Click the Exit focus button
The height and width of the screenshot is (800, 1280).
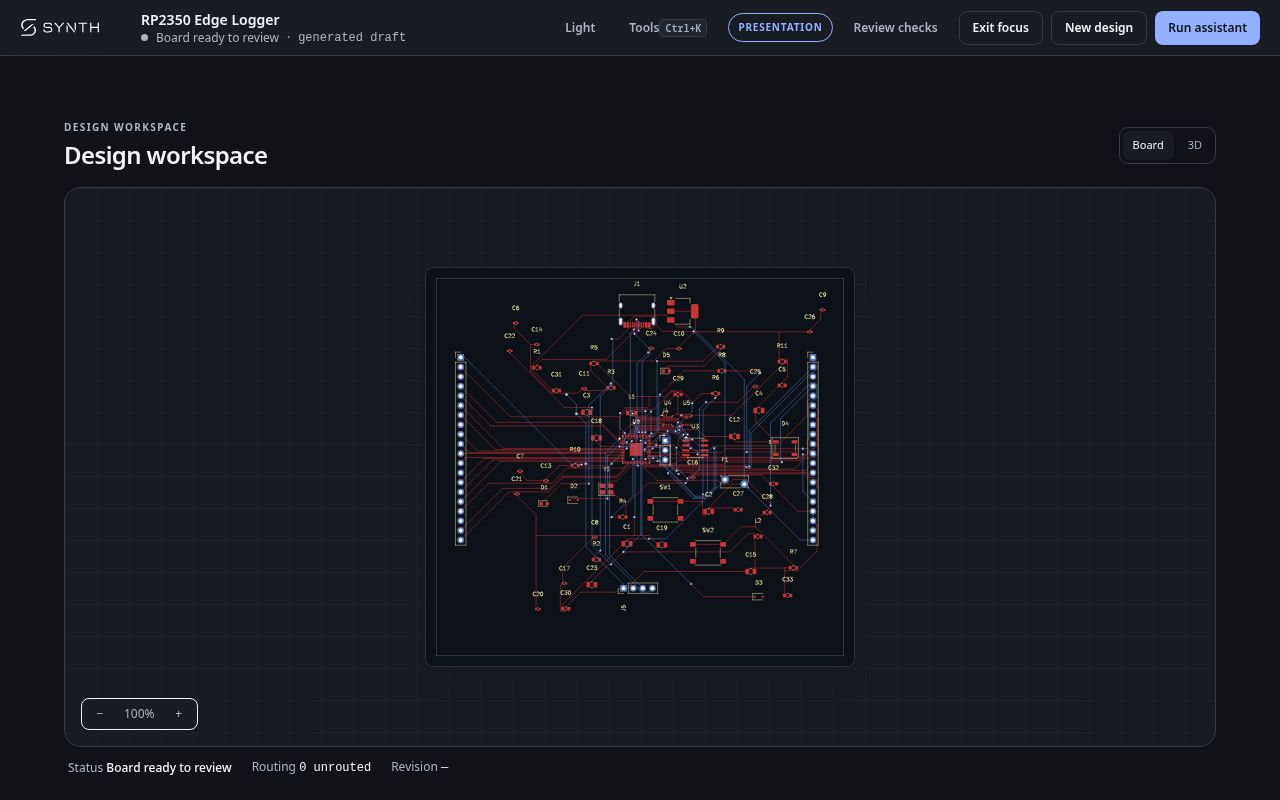[1000, 27]
